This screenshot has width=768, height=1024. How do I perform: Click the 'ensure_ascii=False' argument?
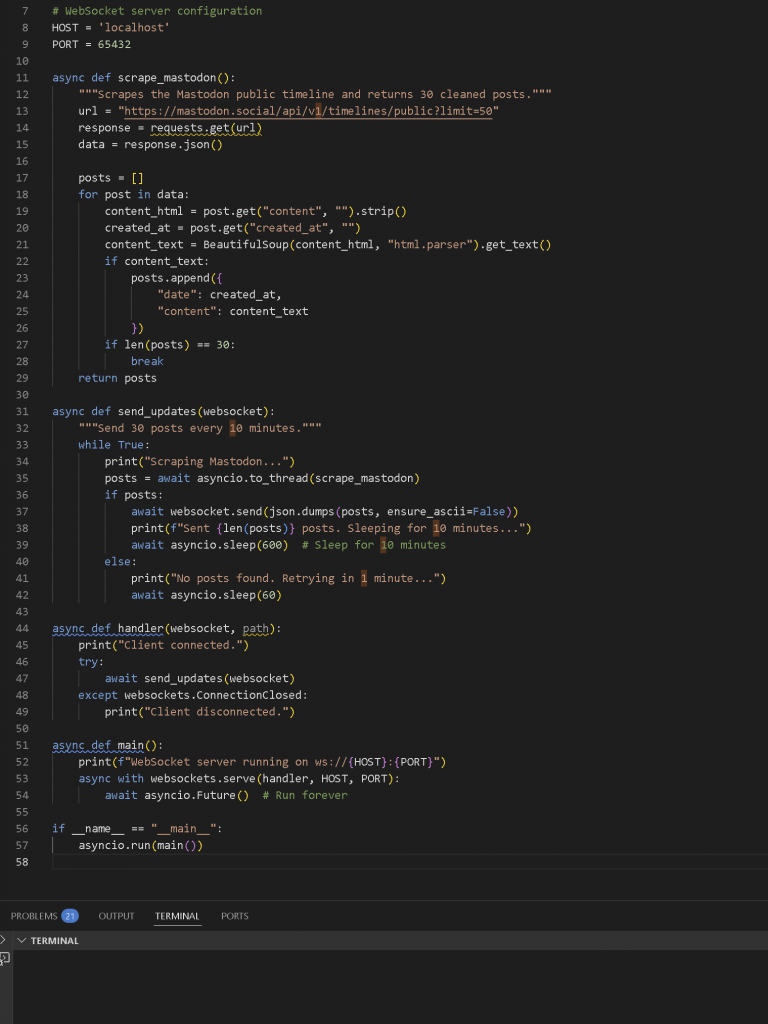(447, 511)
